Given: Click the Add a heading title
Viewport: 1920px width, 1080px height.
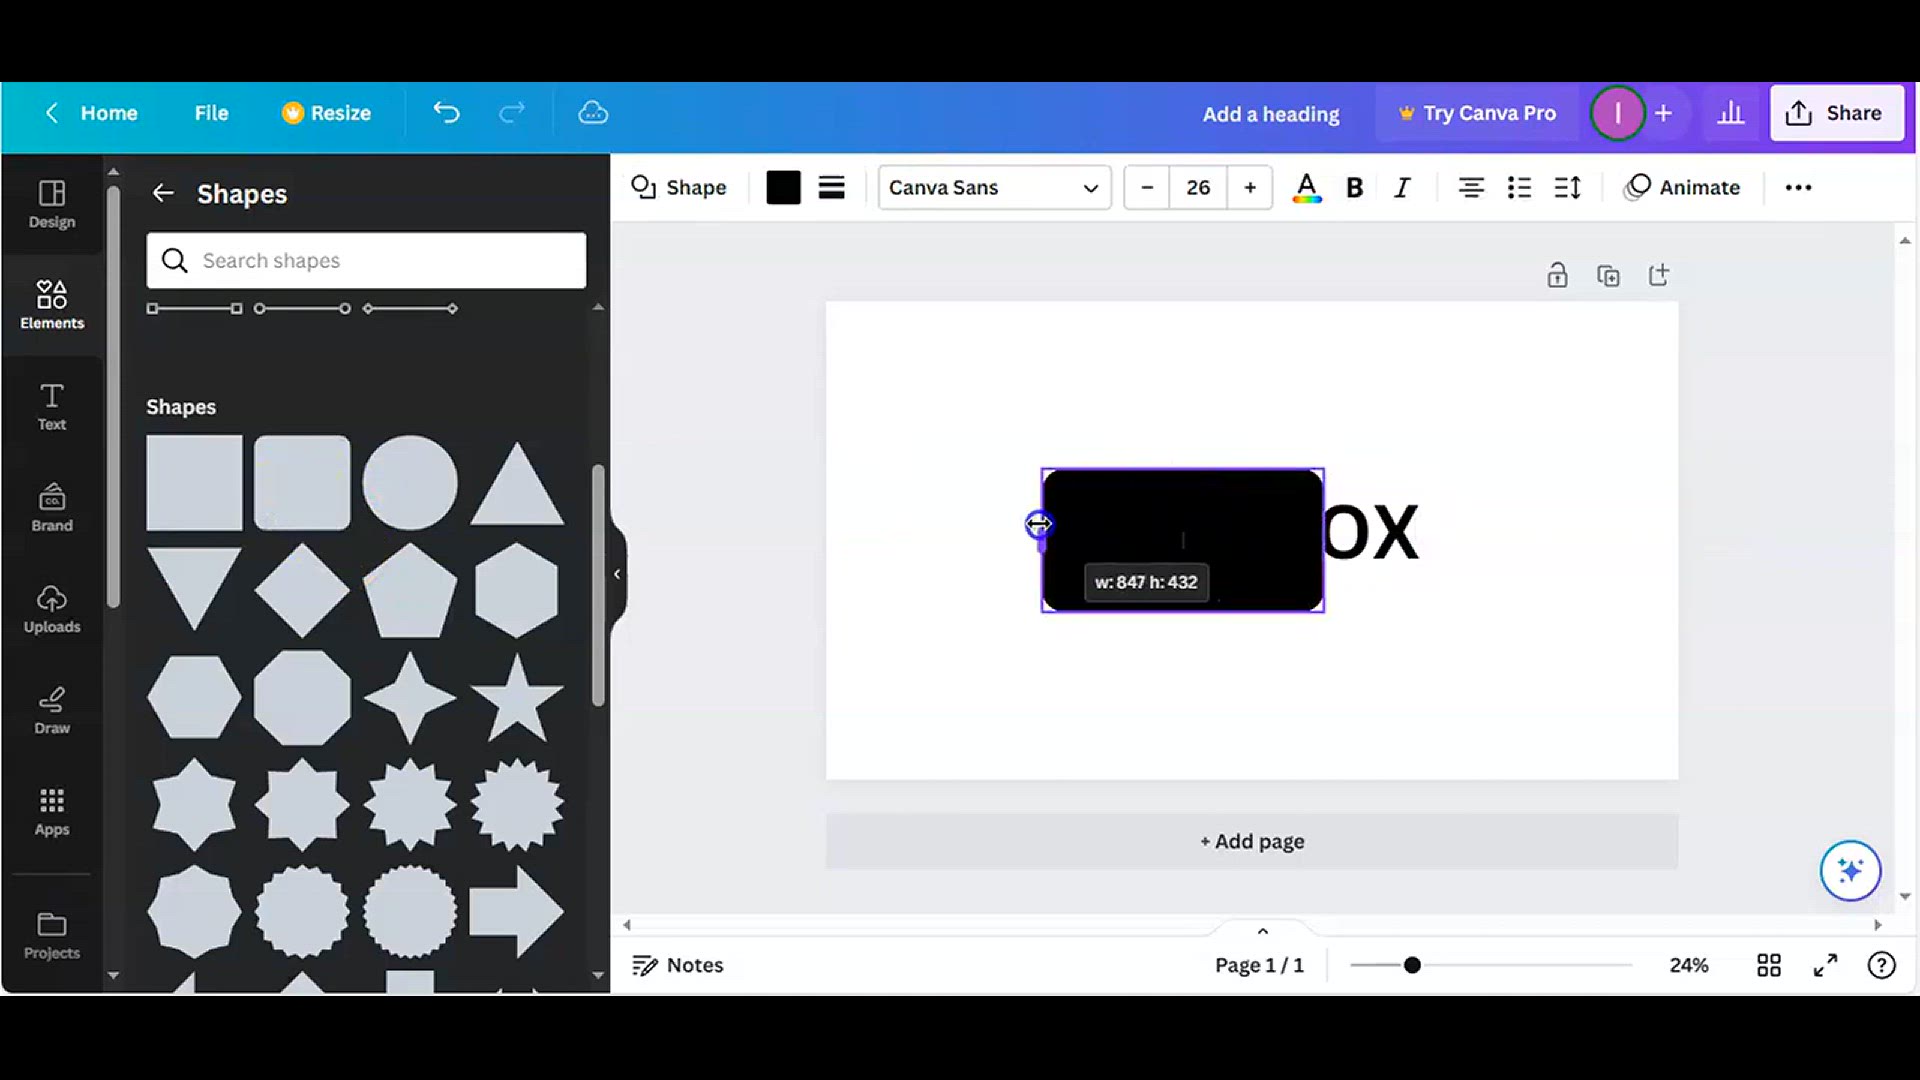Looking at the screenshot, I should click(x=1271, y=114).
